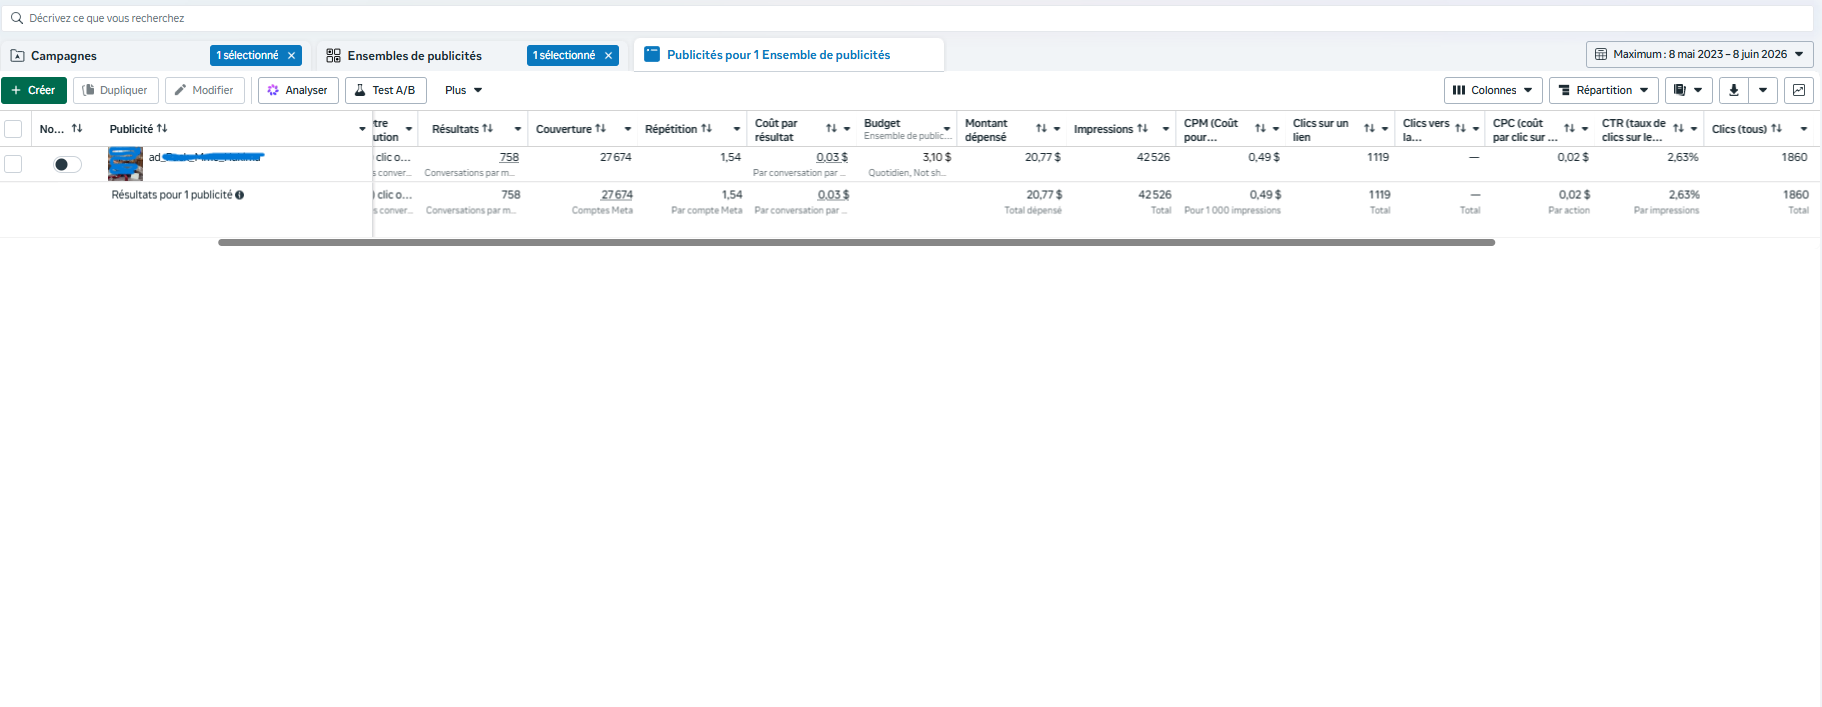Open the date range Maximum dropdown

point(1699,54)
